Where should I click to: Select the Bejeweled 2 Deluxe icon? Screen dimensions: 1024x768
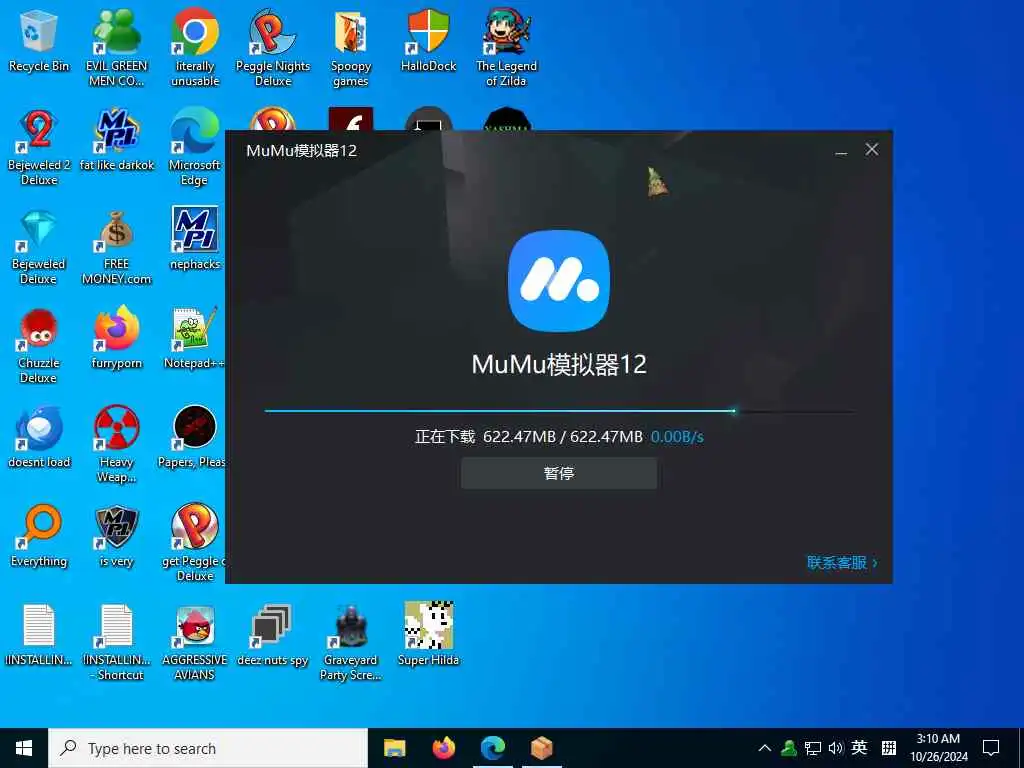(39, 147)
